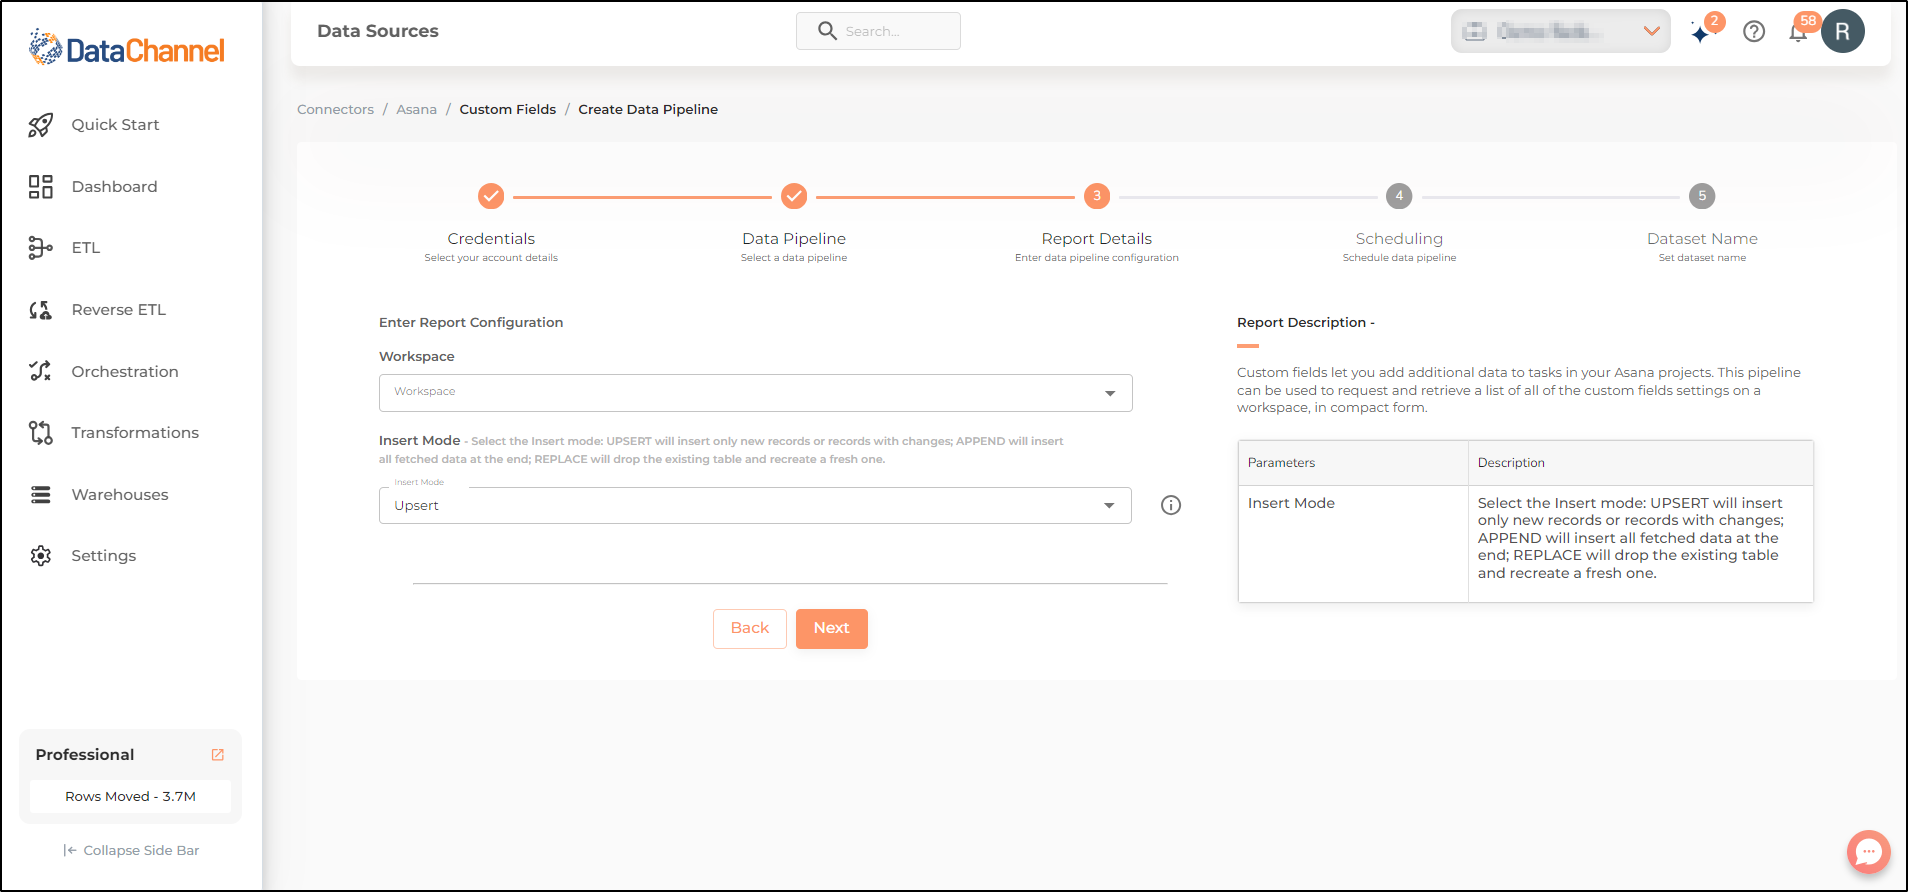1908x892 pixels.
Task: Click Custom Fields breadcrumb link
Action: [508, 110]
